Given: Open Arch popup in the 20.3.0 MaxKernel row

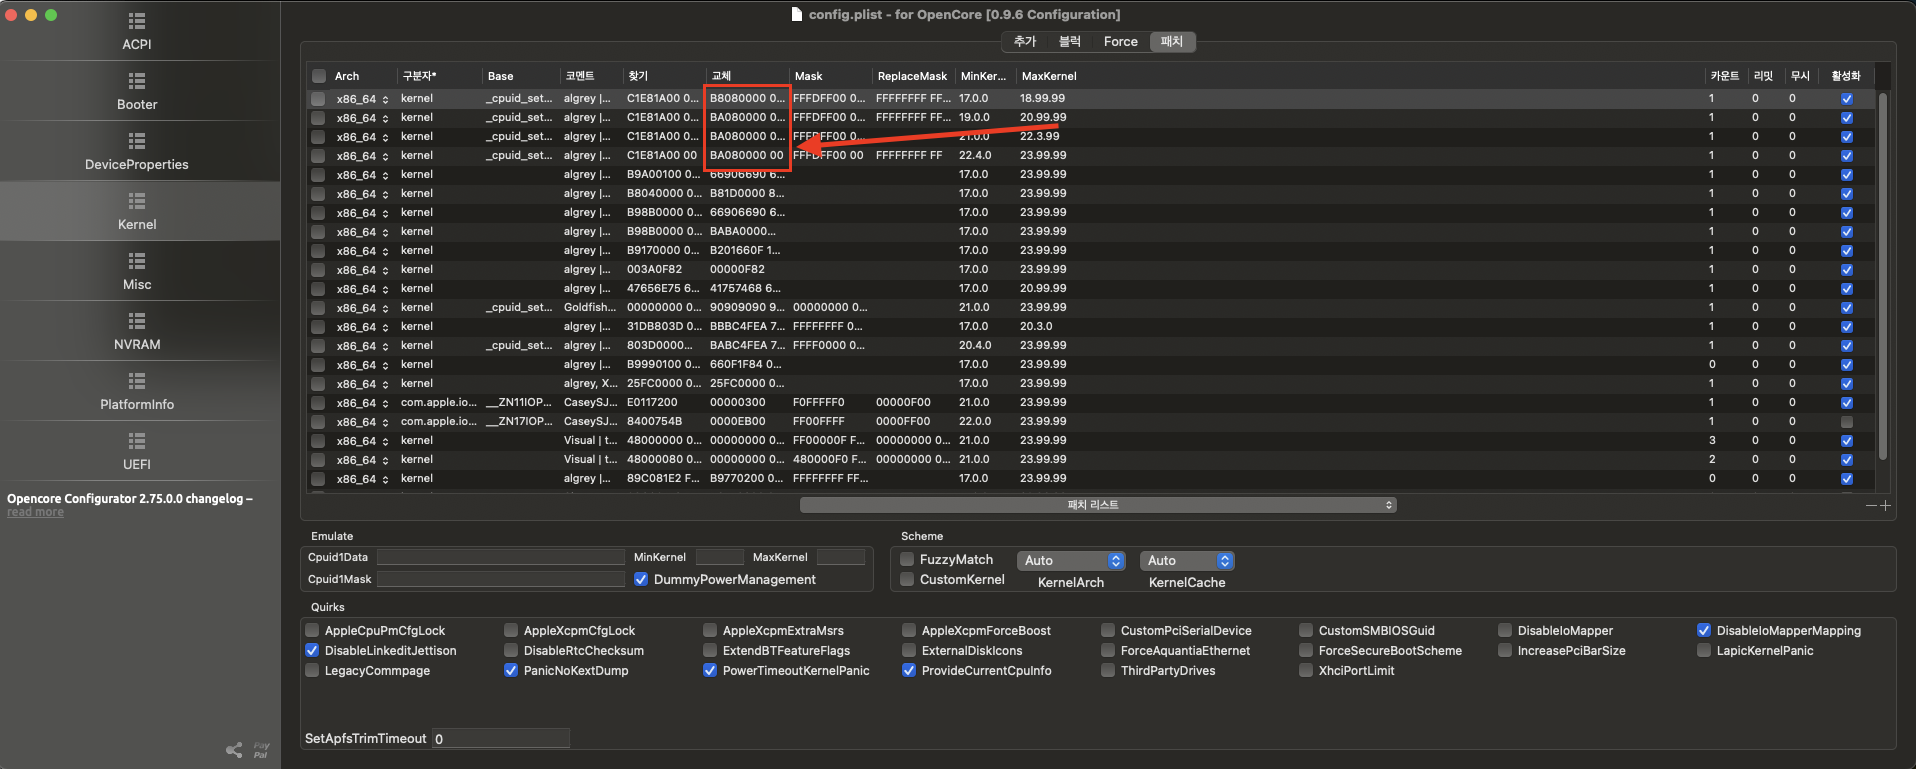Looking at the screenshot, I should [x=362, y=327].
